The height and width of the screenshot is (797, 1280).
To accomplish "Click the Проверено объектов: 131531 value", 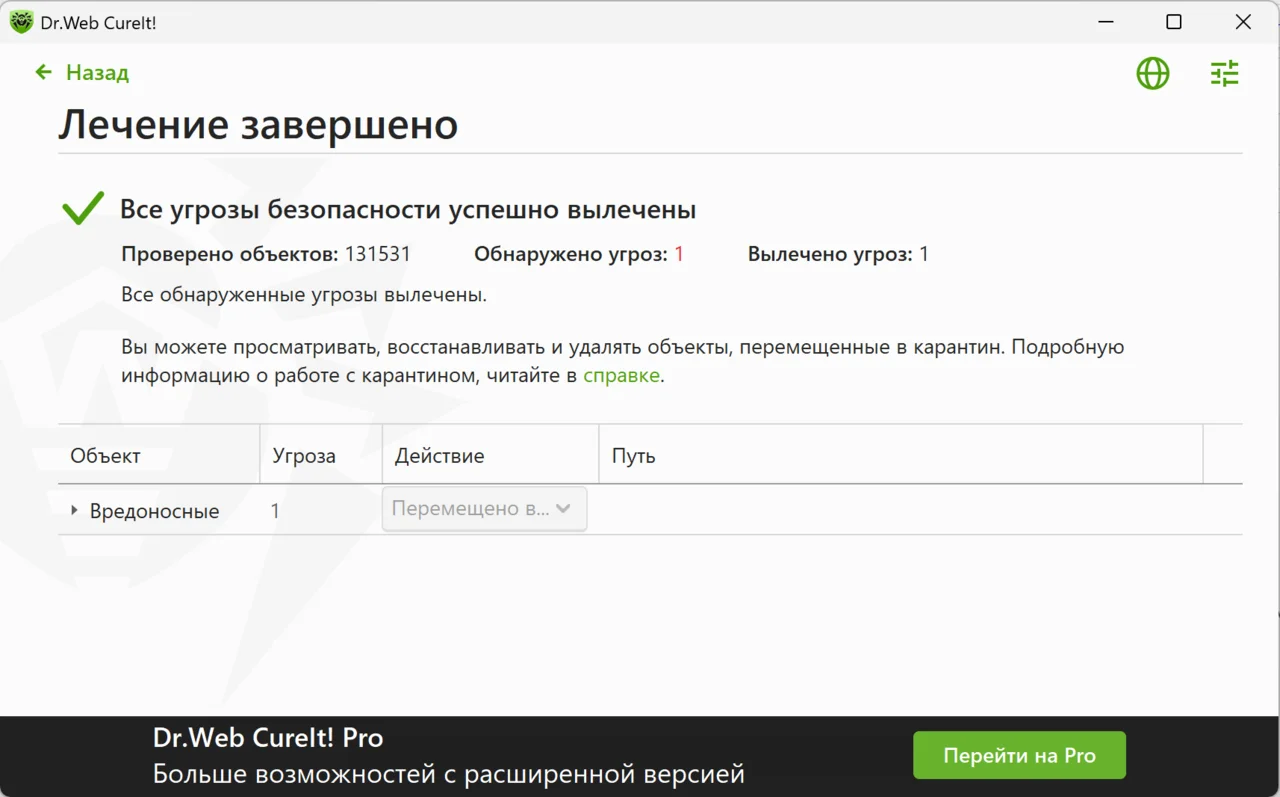I will (378, 254).
